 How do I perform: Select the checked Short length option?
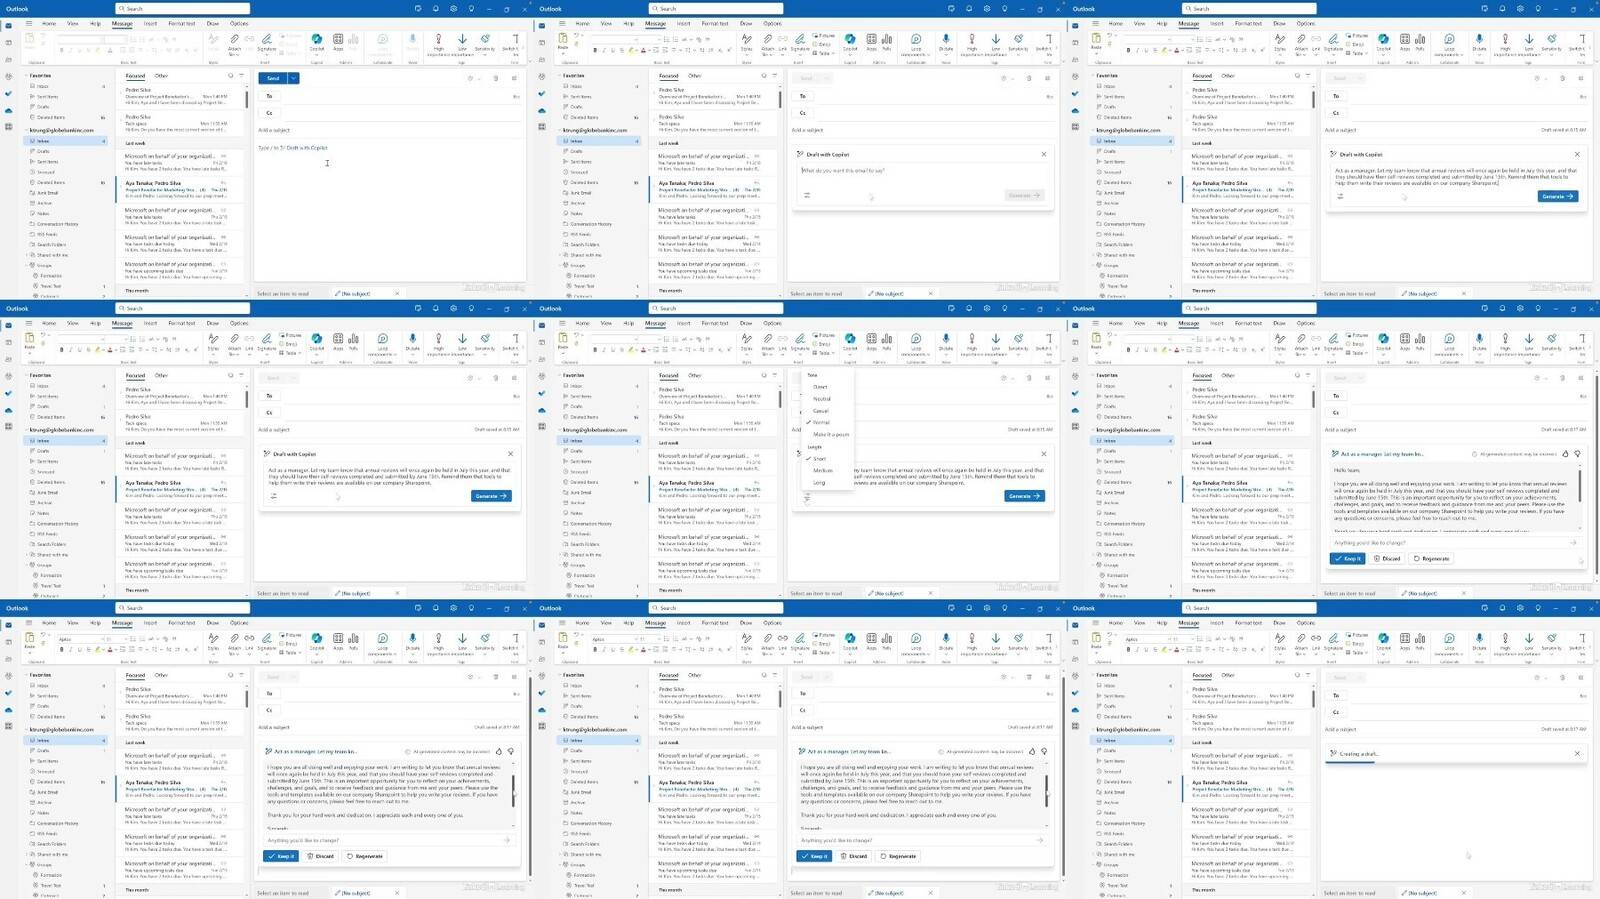point(820,459)
